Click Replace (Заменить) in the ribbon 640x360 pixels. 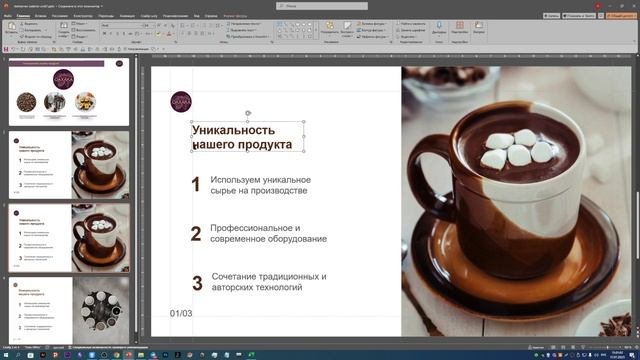point(411,30)
